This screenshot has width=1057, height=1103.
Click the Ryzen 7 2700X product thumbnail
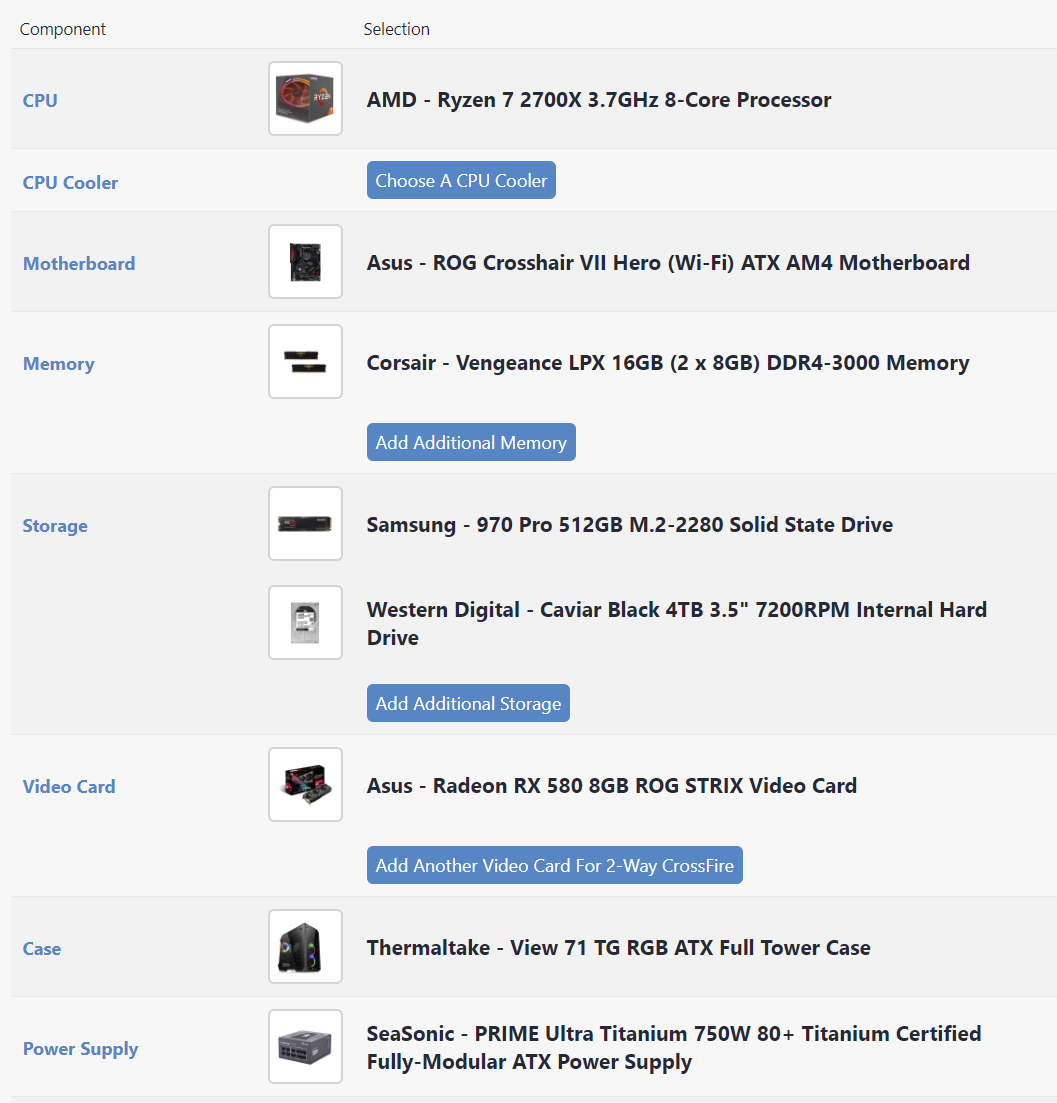305,99
